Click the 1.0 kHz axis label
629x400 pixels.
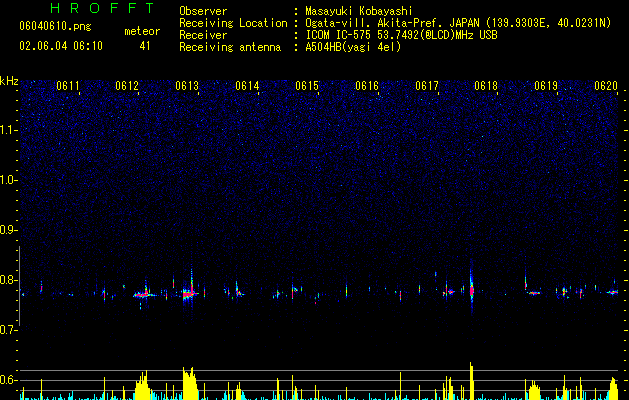click(x=9, y=180)
